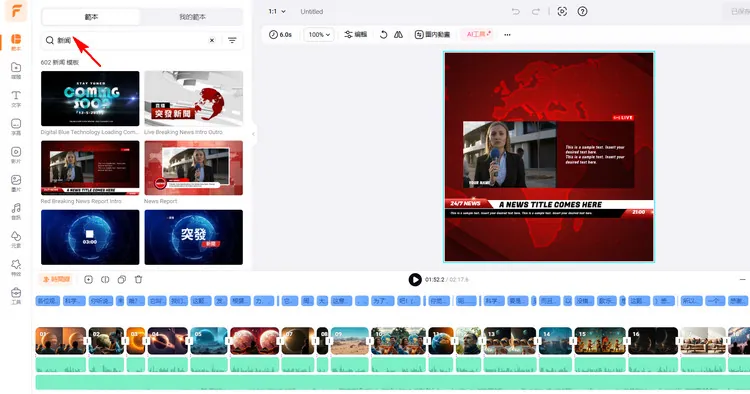This screenshot has width=750, height=394.
Task: Clear the template search field text
Action: [212, 40]
